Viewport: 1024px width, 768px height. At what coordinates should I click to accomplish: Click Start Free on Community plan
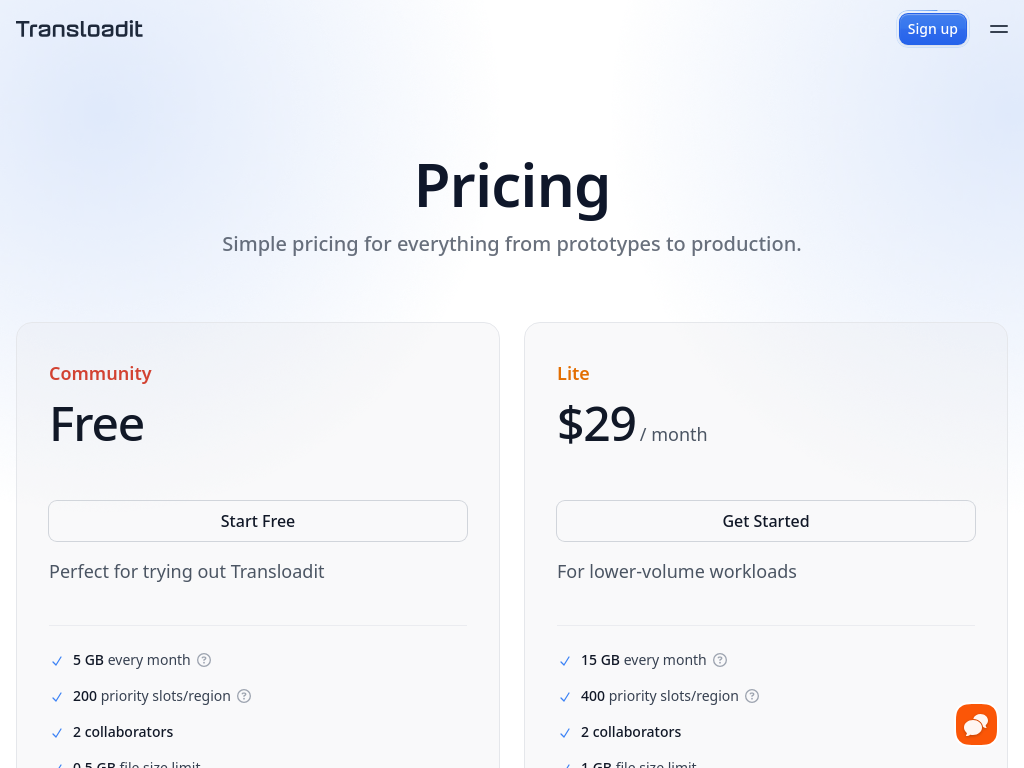point(258,521)
